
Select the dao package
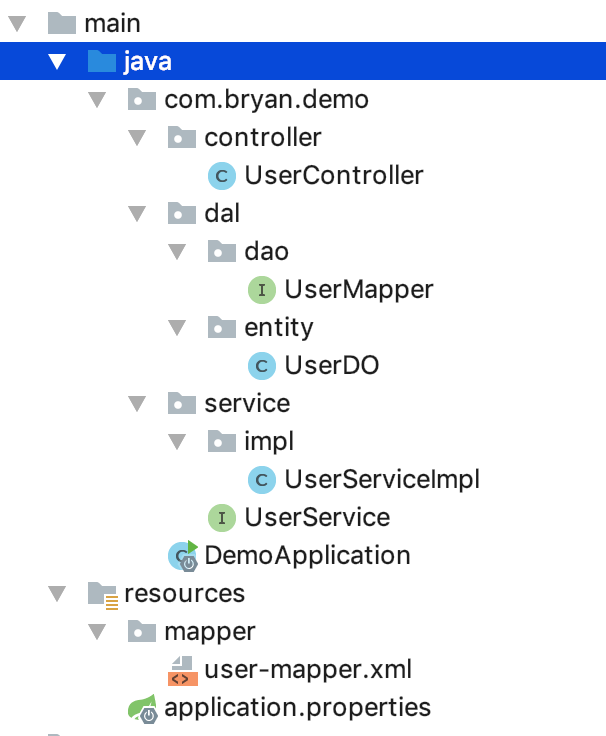(x=266, y=252)
